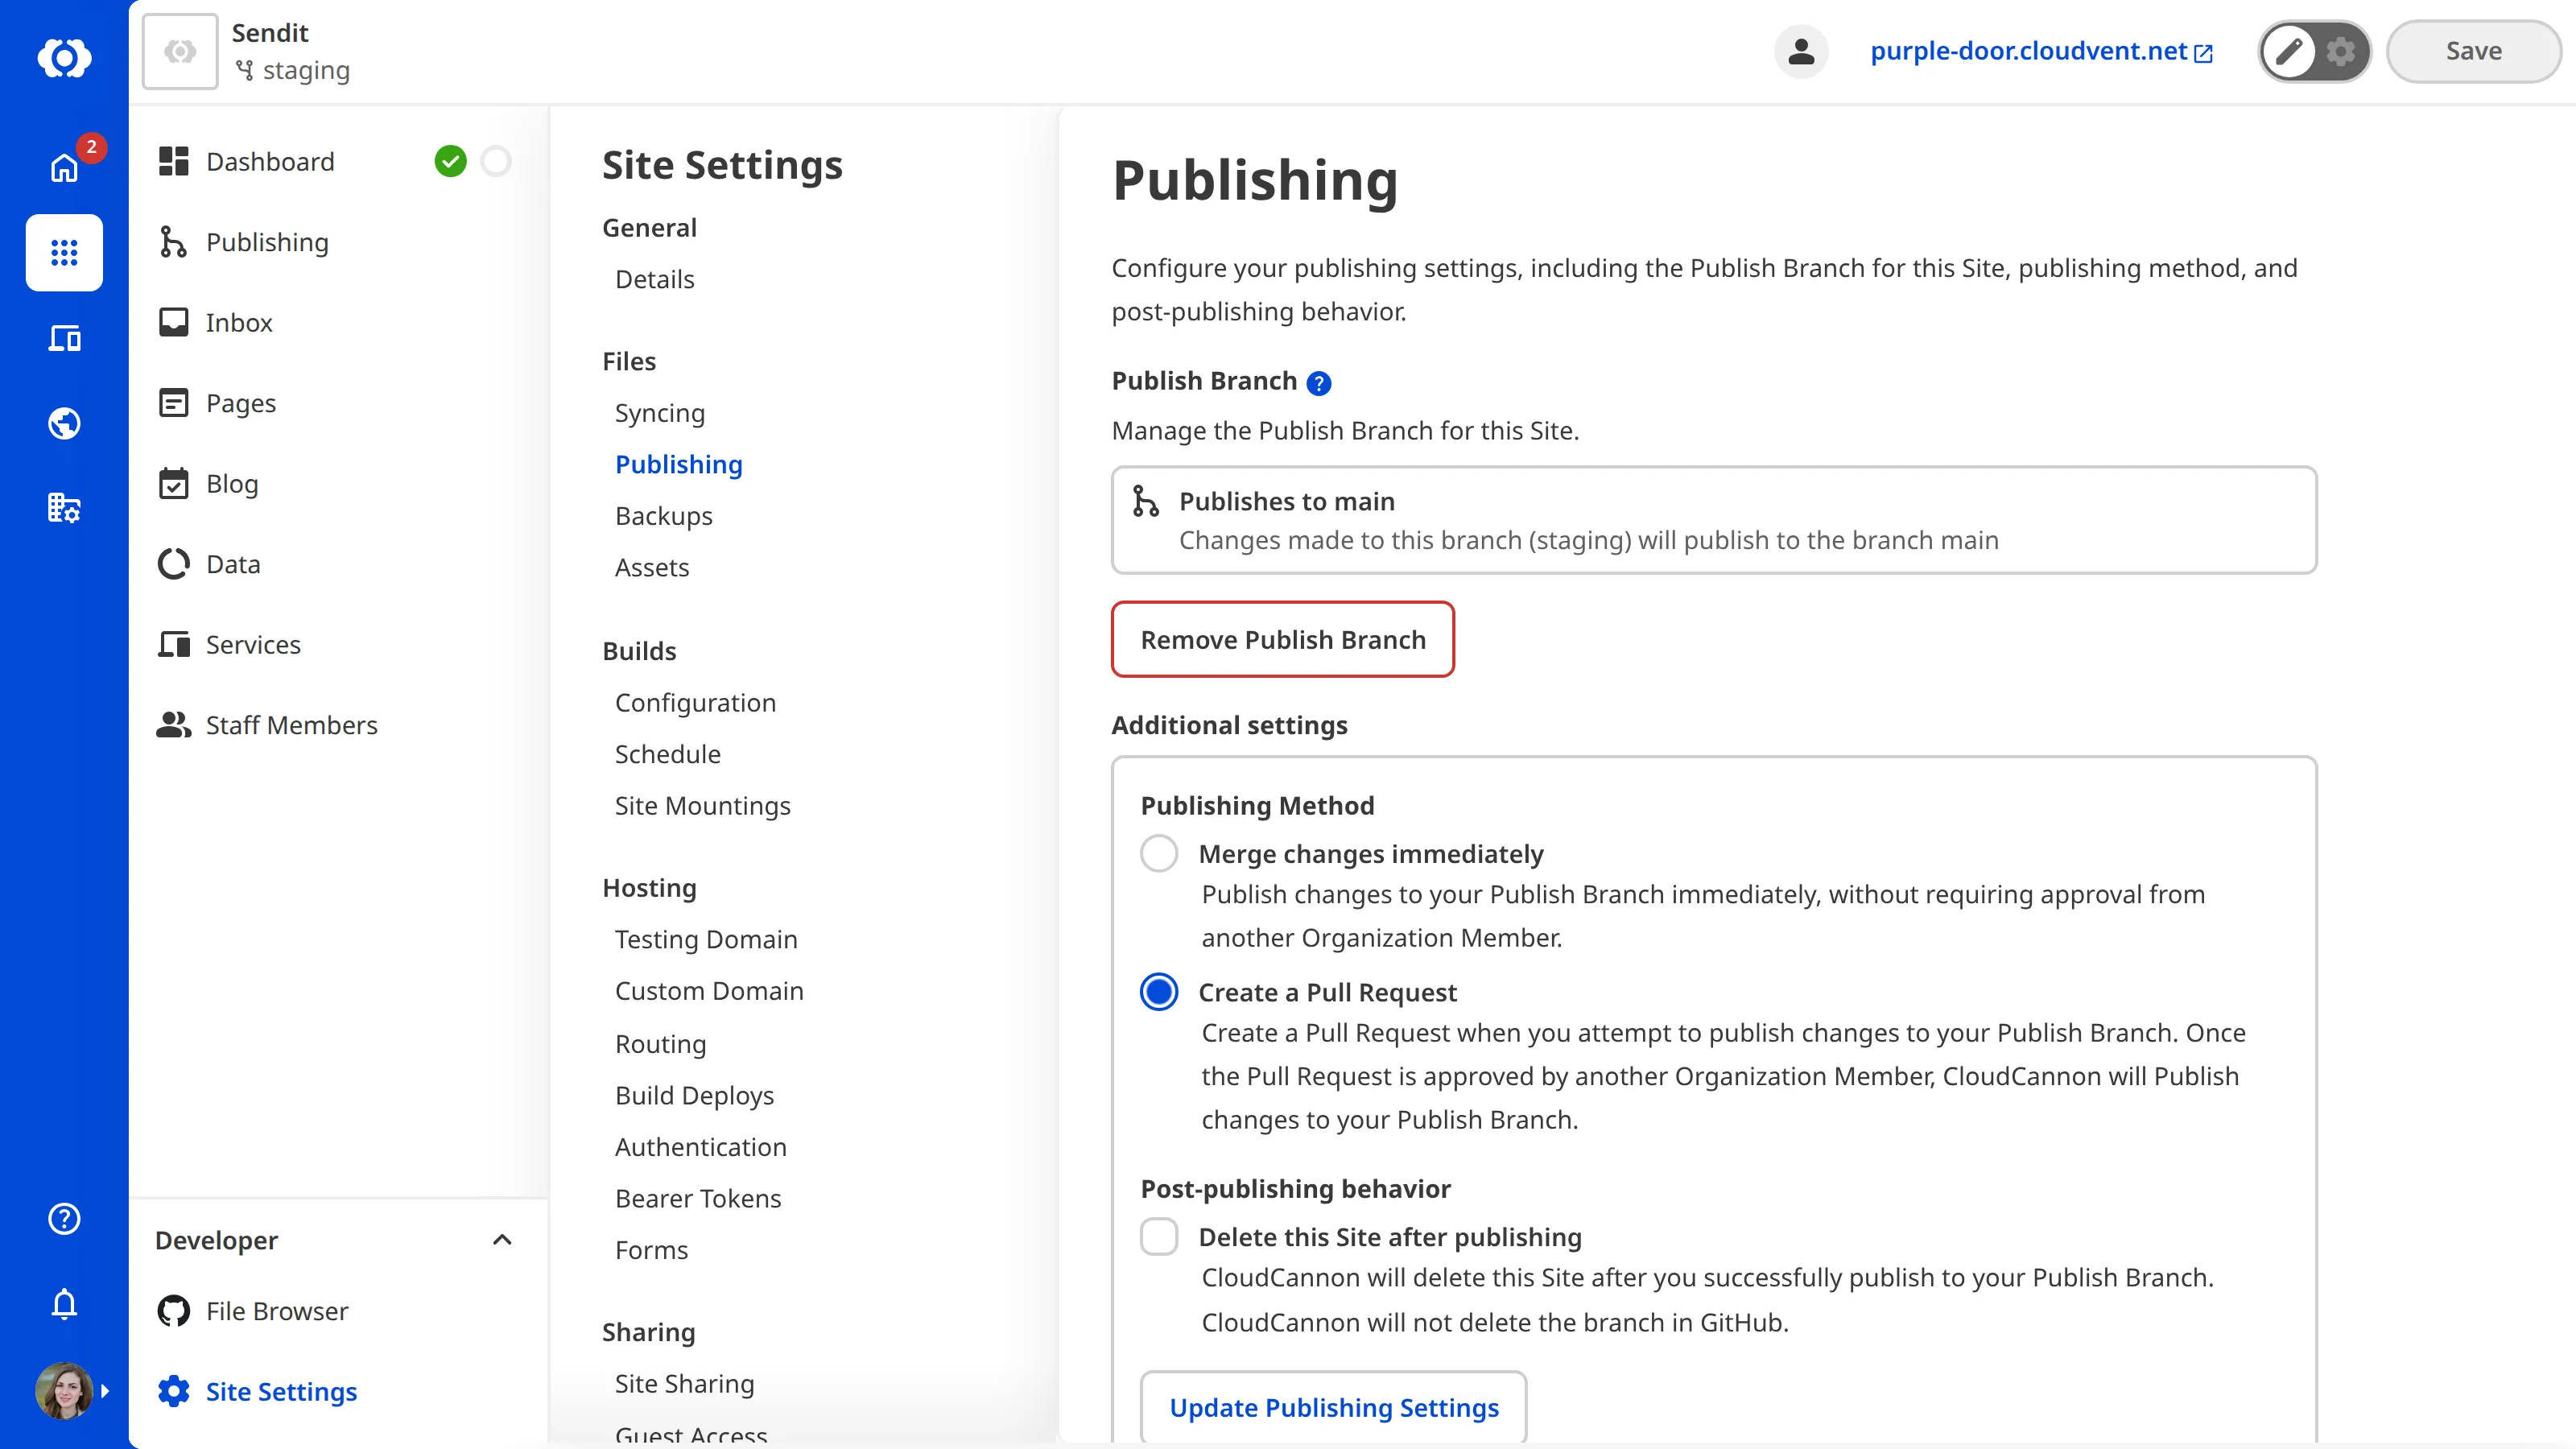
Task: Open the organization settings building icon
Action: [x=64, y=508]
